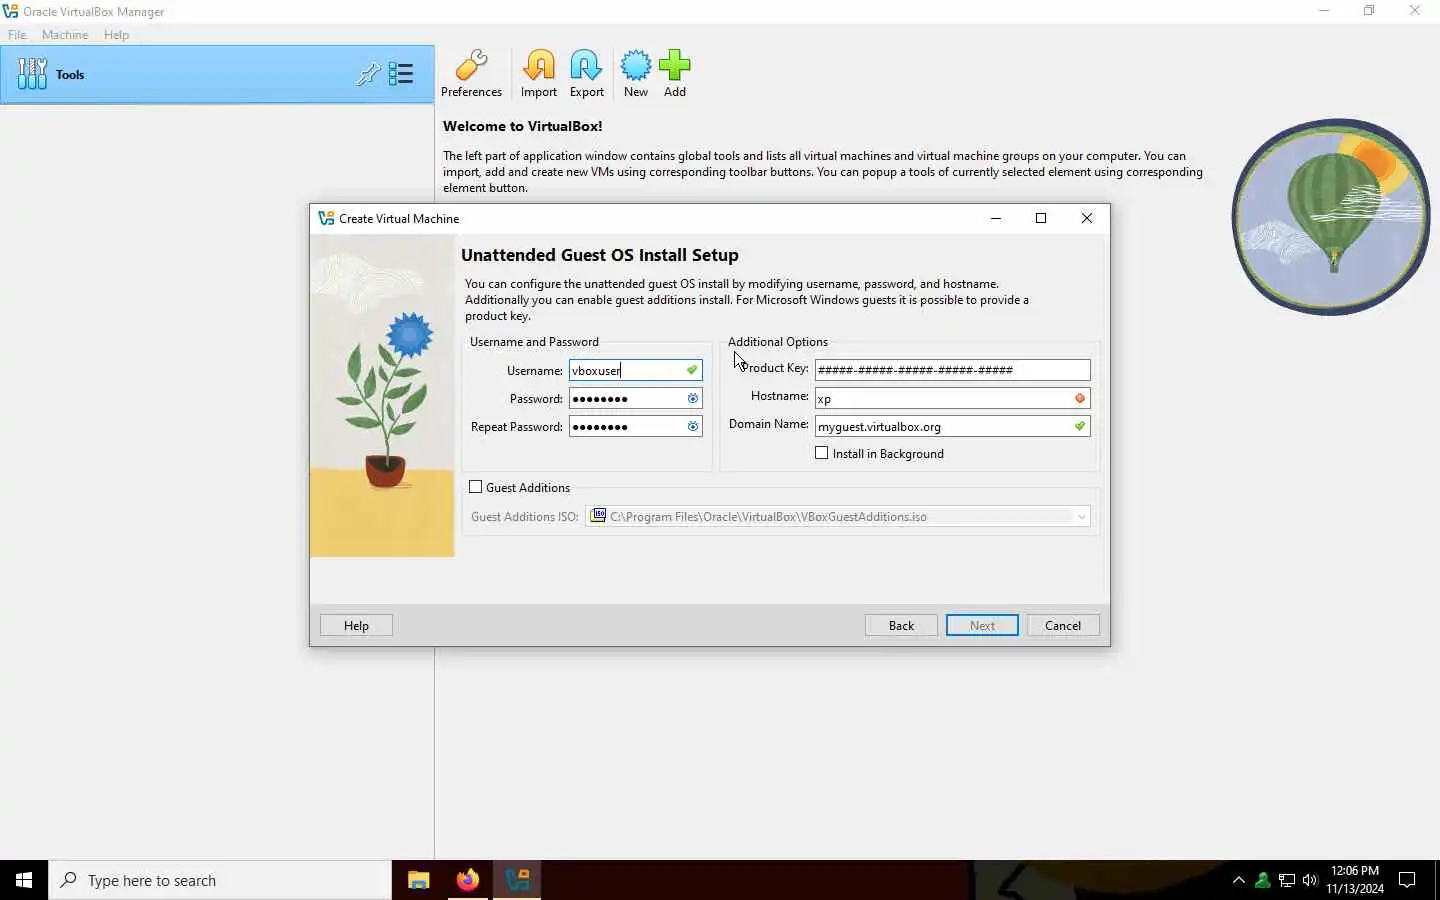Create a New virtual machine

coord(636,74)
